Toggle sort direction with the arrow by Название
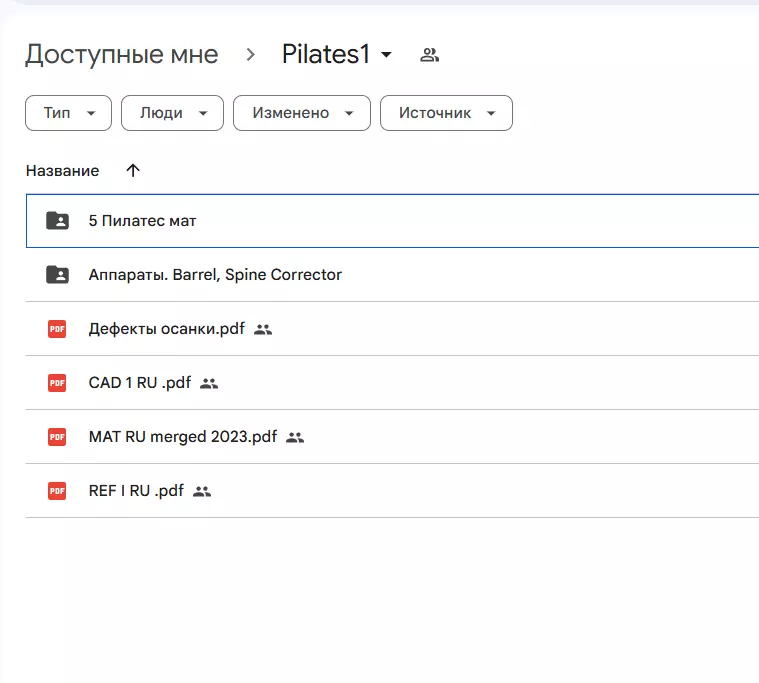The width and height of the screenshot is (759, 683). [x=133, y=171]
